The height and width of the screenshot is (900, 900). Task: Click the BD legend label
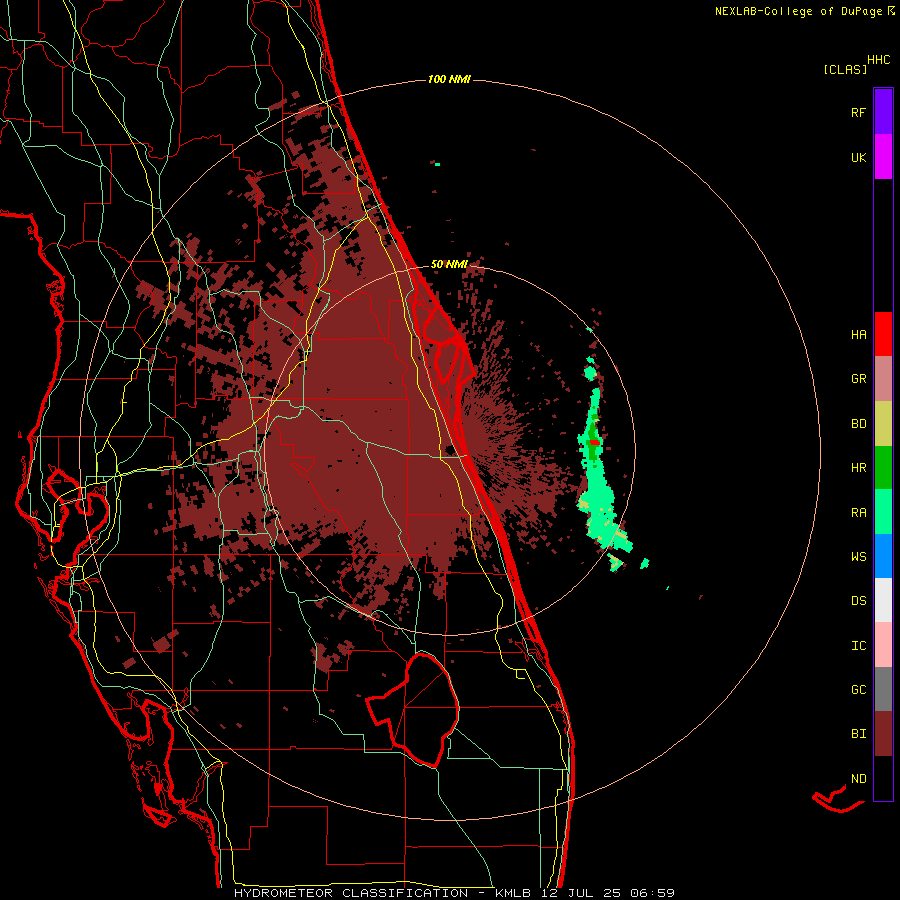858,424
